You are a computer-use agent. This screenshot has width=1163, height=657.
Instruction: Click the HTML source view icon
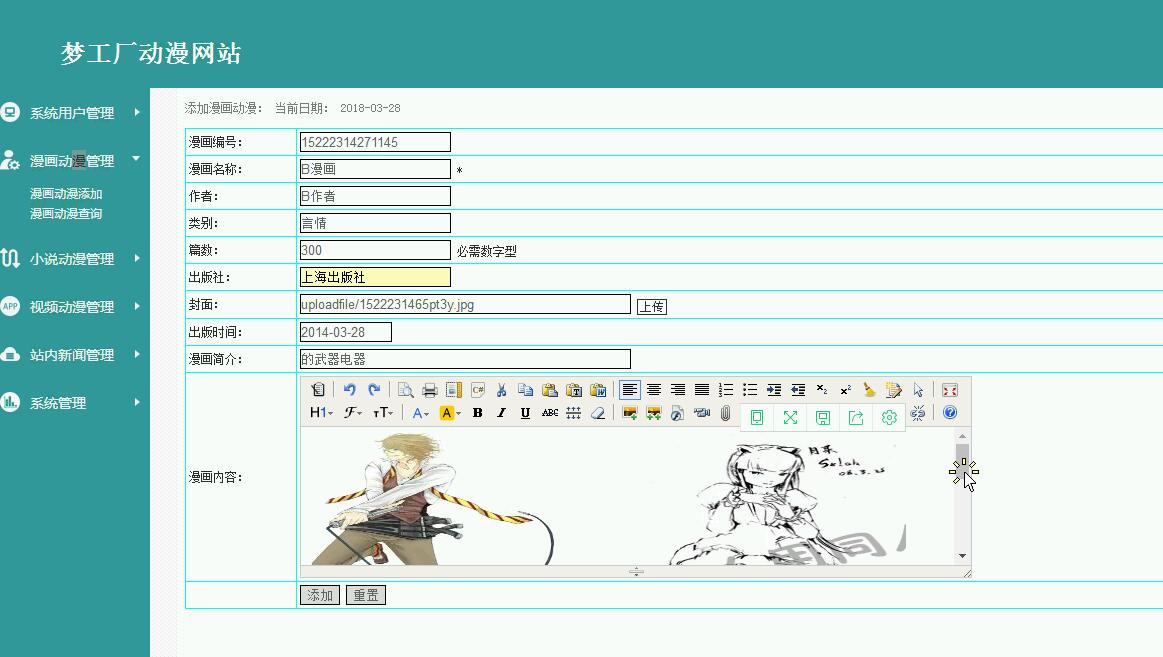(318, 389)
